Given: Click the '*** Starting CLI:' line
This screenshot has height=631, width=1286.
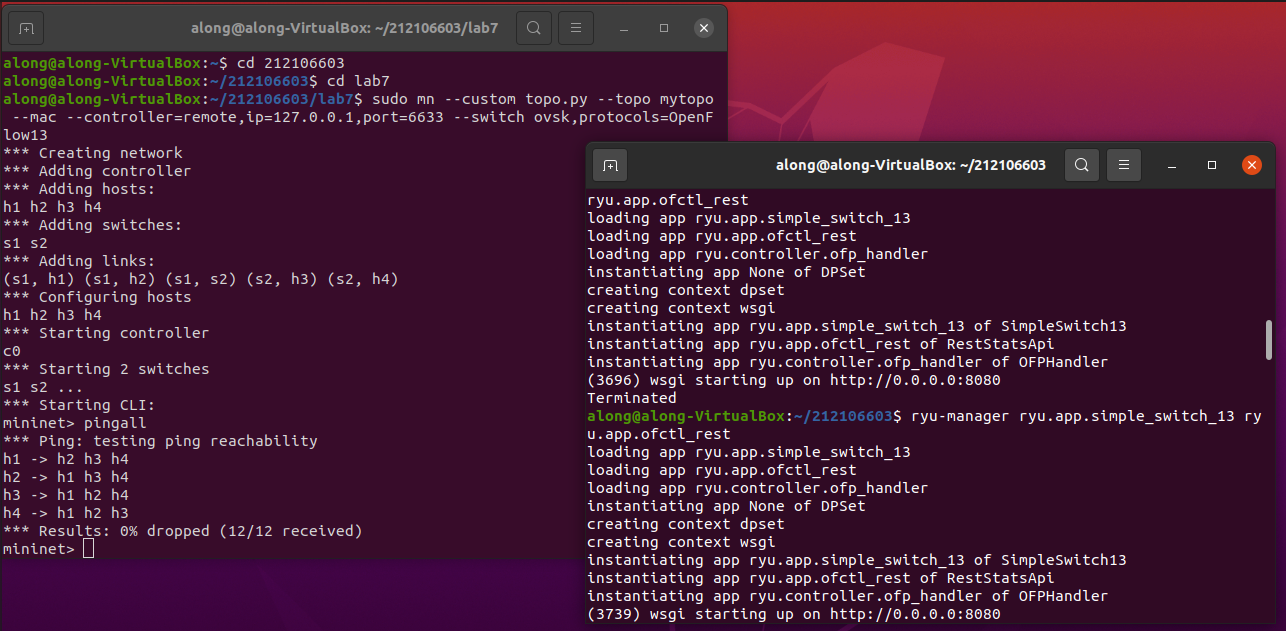Looking at the screenshot, I should tap(79, 405).
